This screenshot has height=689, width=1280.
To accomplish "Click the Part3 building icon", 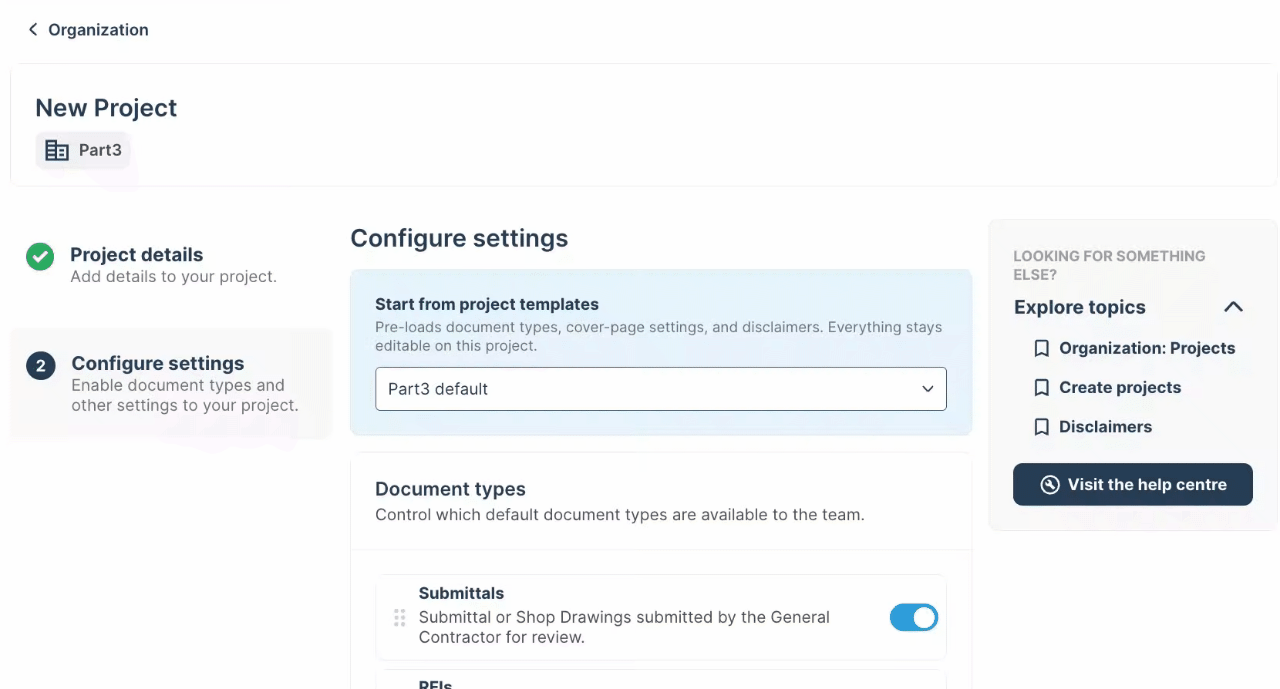I will coord(57,151).
